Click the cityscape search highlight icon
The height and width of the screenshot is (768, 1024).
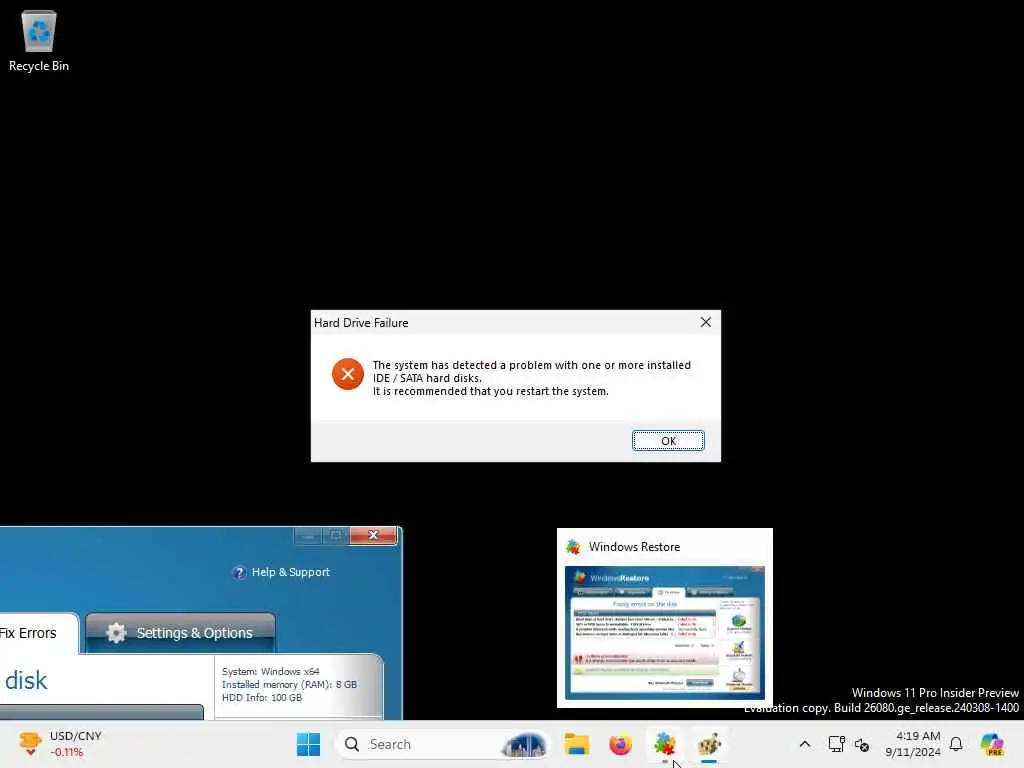pyautogui.click(x=524, y=744)
